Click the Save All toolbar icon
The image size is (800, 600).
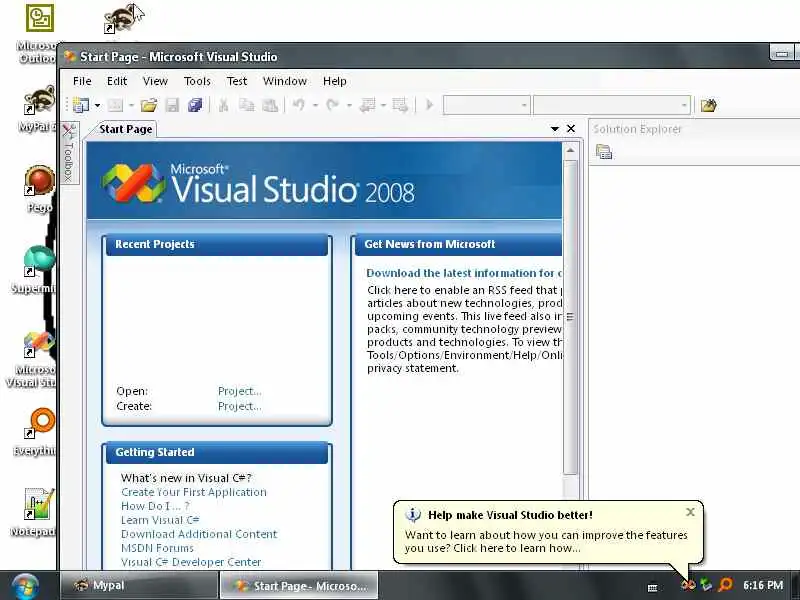195,106
